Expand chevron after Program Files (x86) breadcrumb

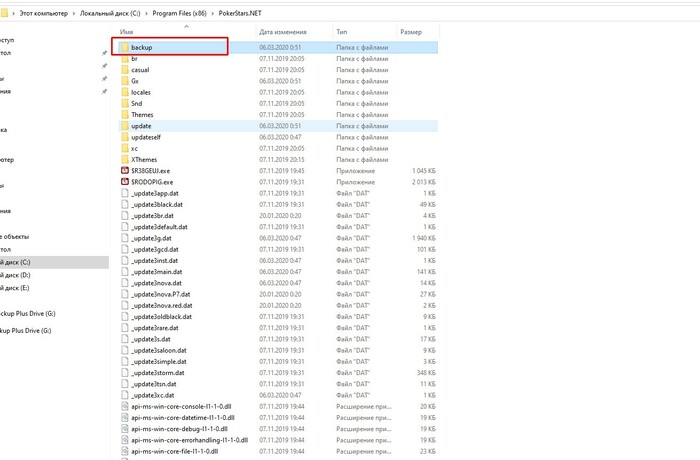click(212, 13)
